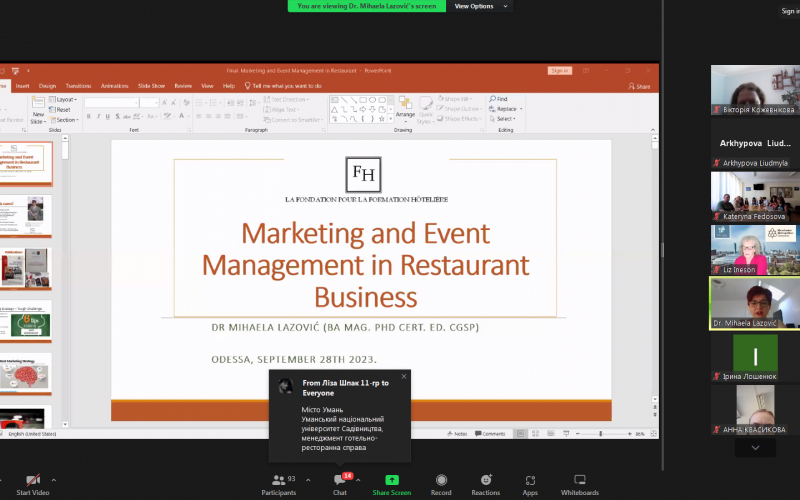Click Tell me what you want to do
This screenshot has width=800, height=500.
pyautogui.click(x=283, y=86)
